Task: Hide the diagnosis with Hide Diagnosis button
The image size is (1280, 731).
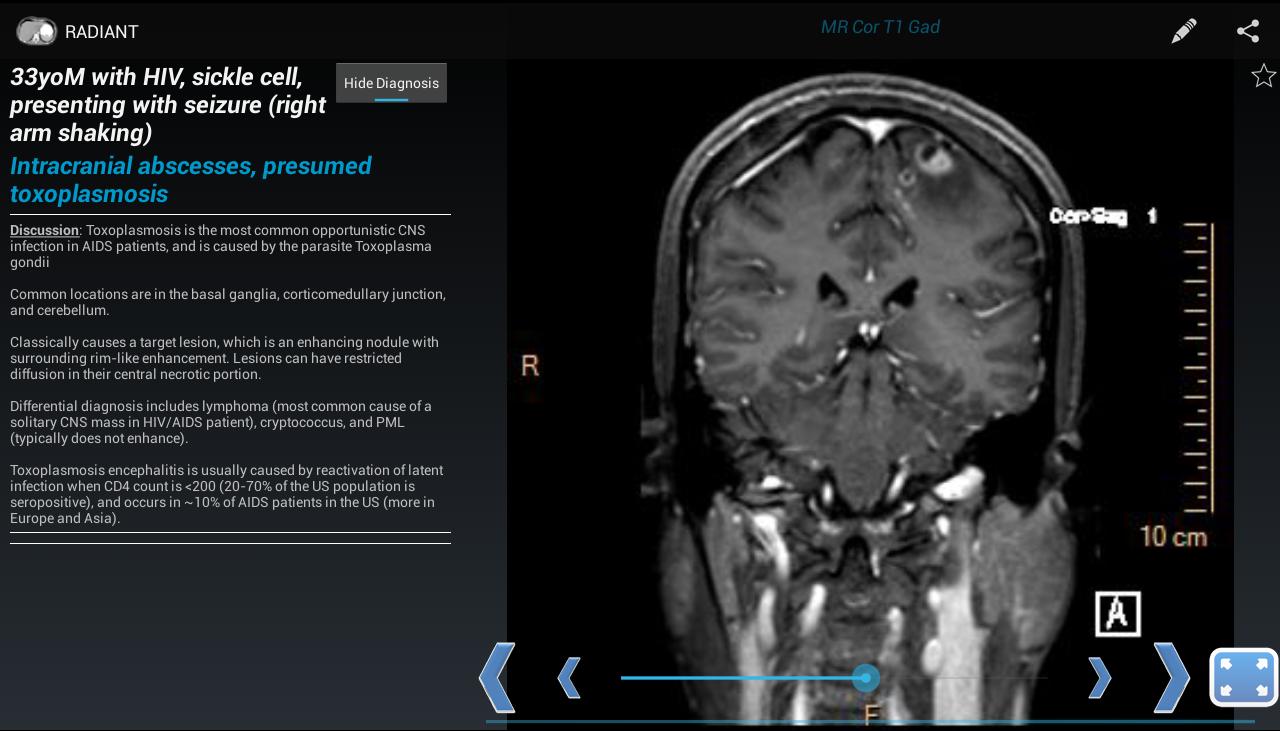Action: click(391, 83)
